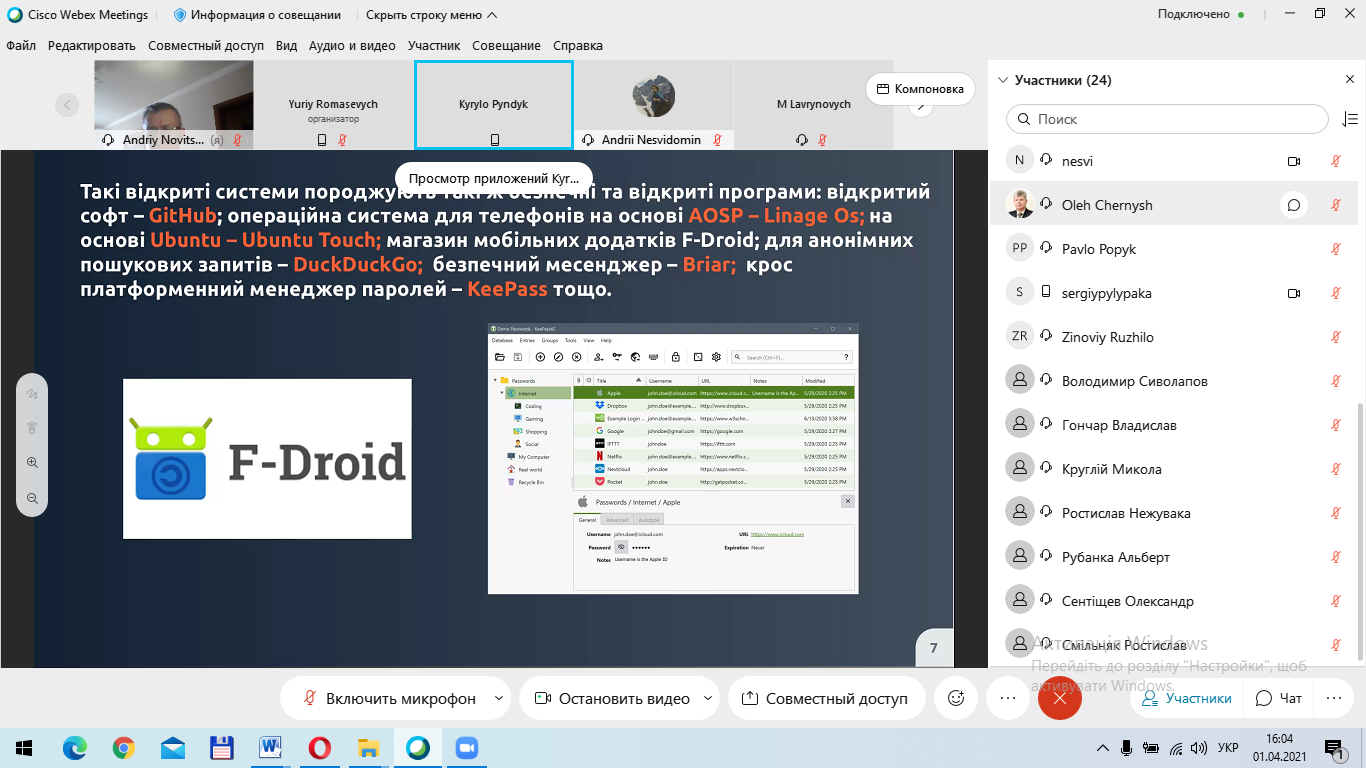Zoom in on shared content

click(32, 463)
